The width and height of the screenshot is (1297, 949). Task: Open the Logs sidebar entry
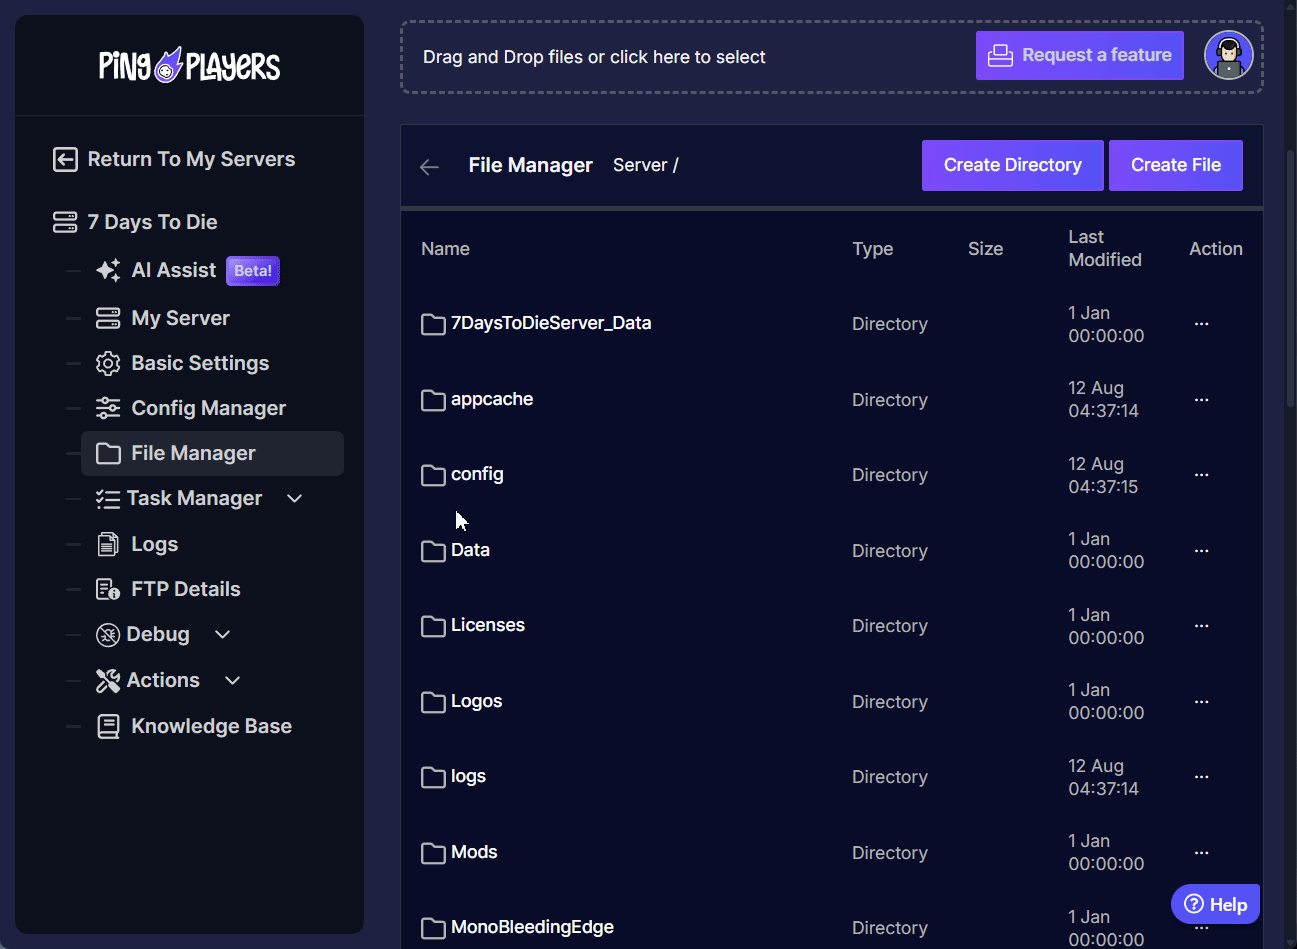(x=155, y=544)
